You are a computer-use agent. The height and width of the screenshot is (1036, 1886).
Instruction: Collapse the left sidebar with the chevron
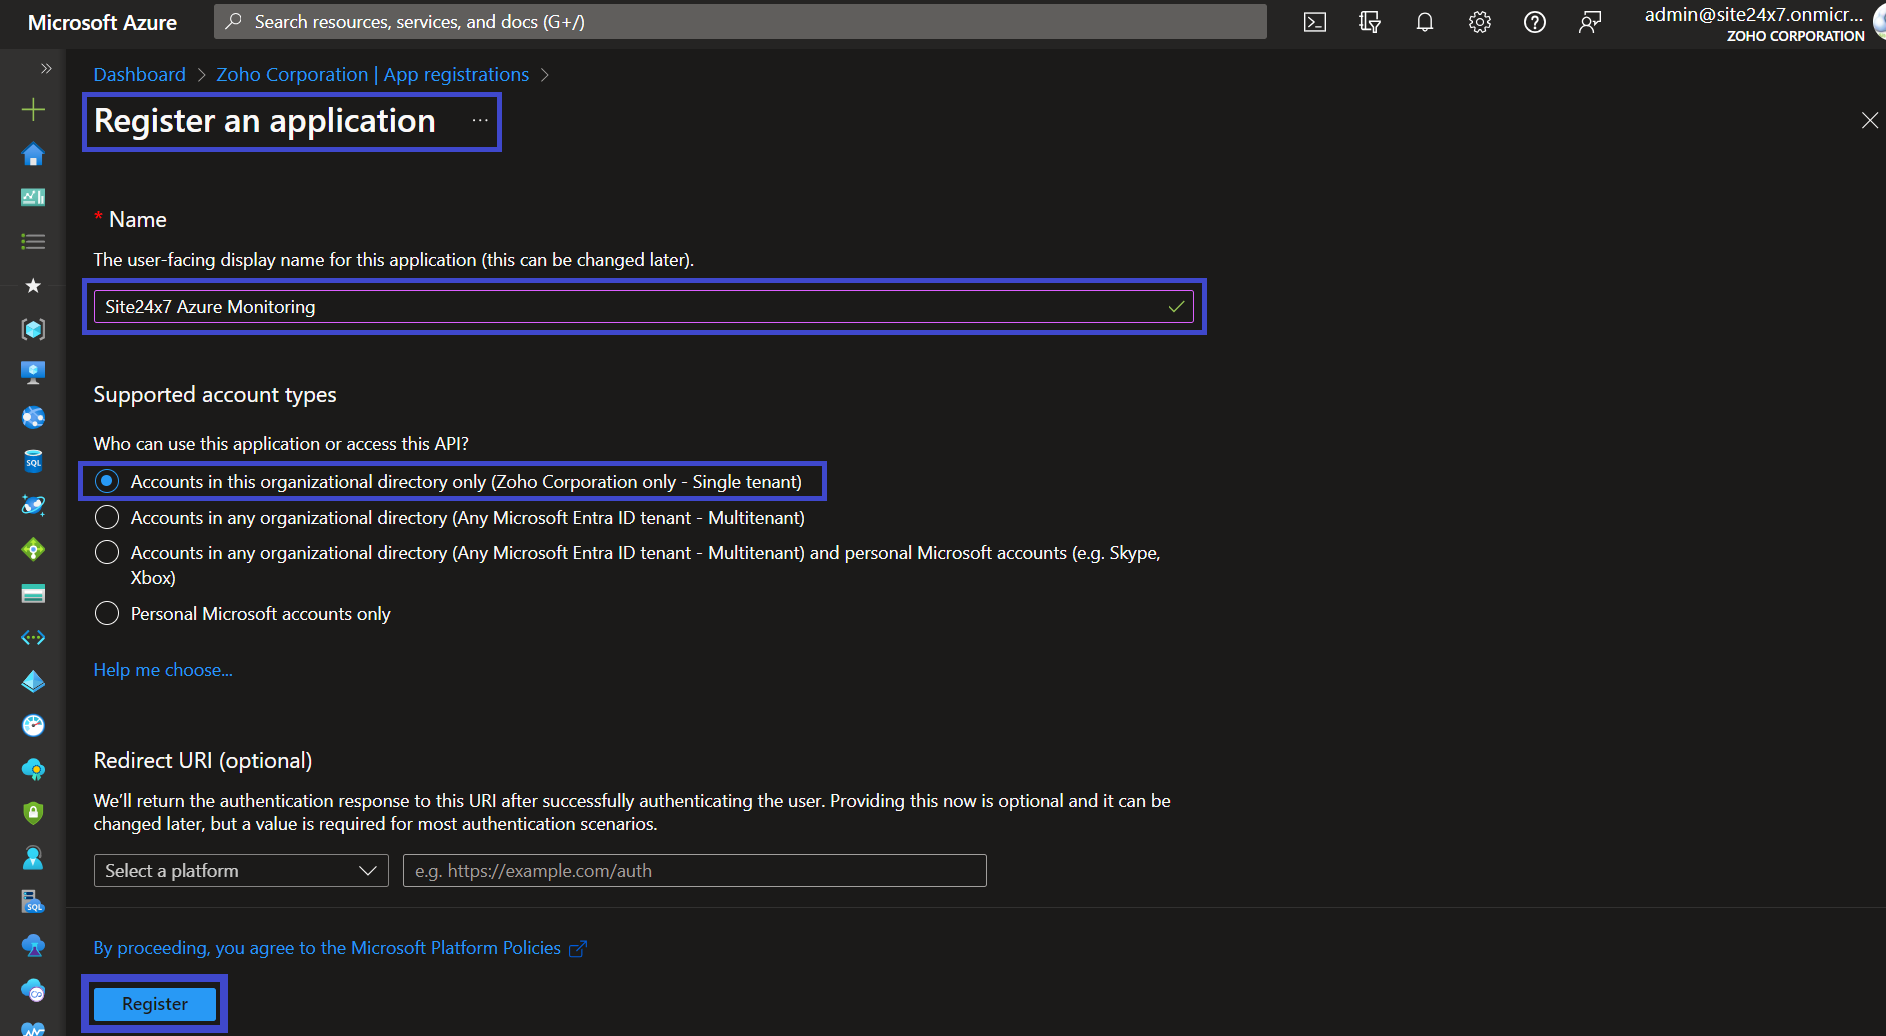pos(46,68)
